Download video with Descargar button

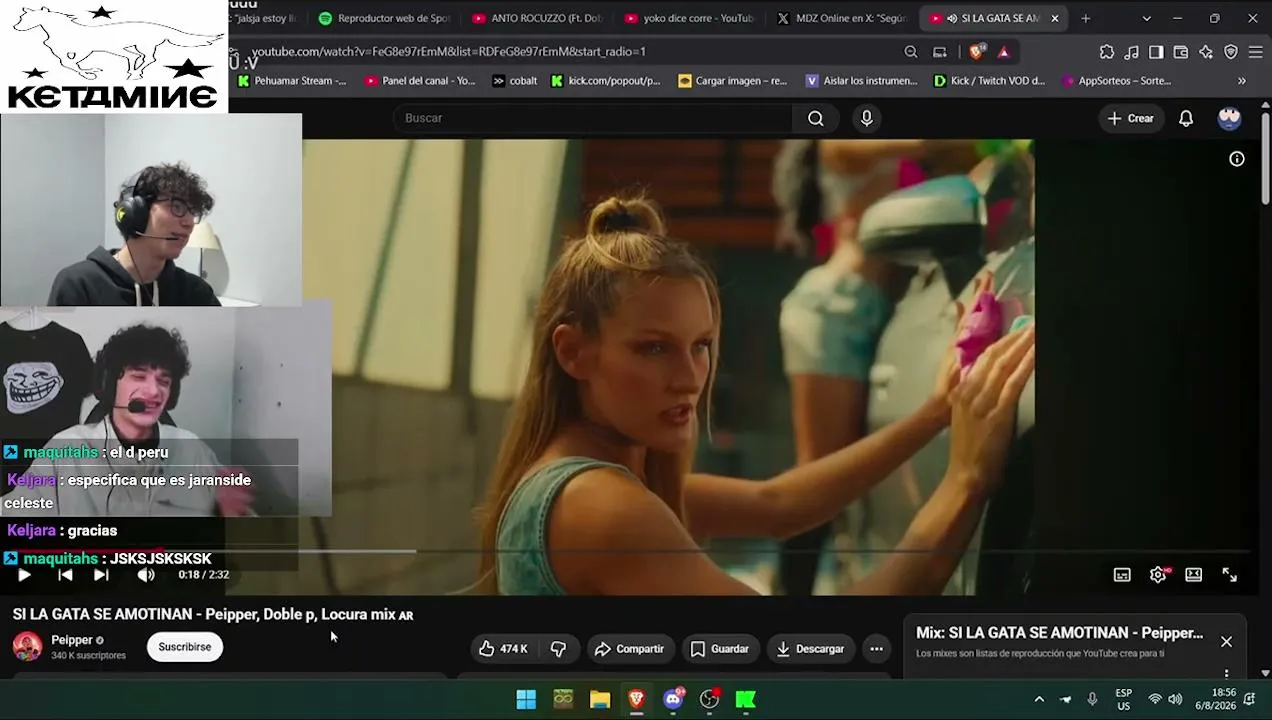pyautogui.click(x=810, y=649)
